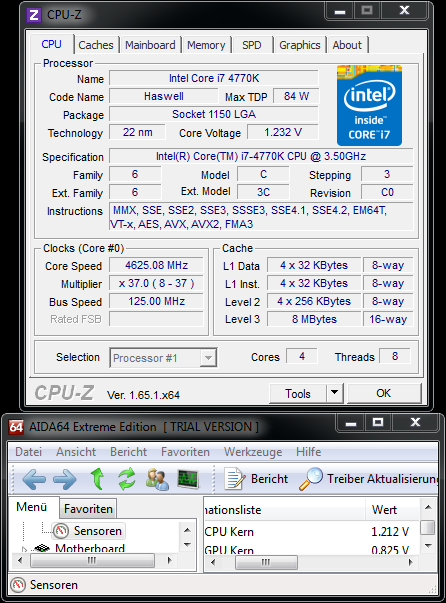Click the left panel horizontal scrollbar thumb
This screenshot has height=603, width=446.
(92, 561)
